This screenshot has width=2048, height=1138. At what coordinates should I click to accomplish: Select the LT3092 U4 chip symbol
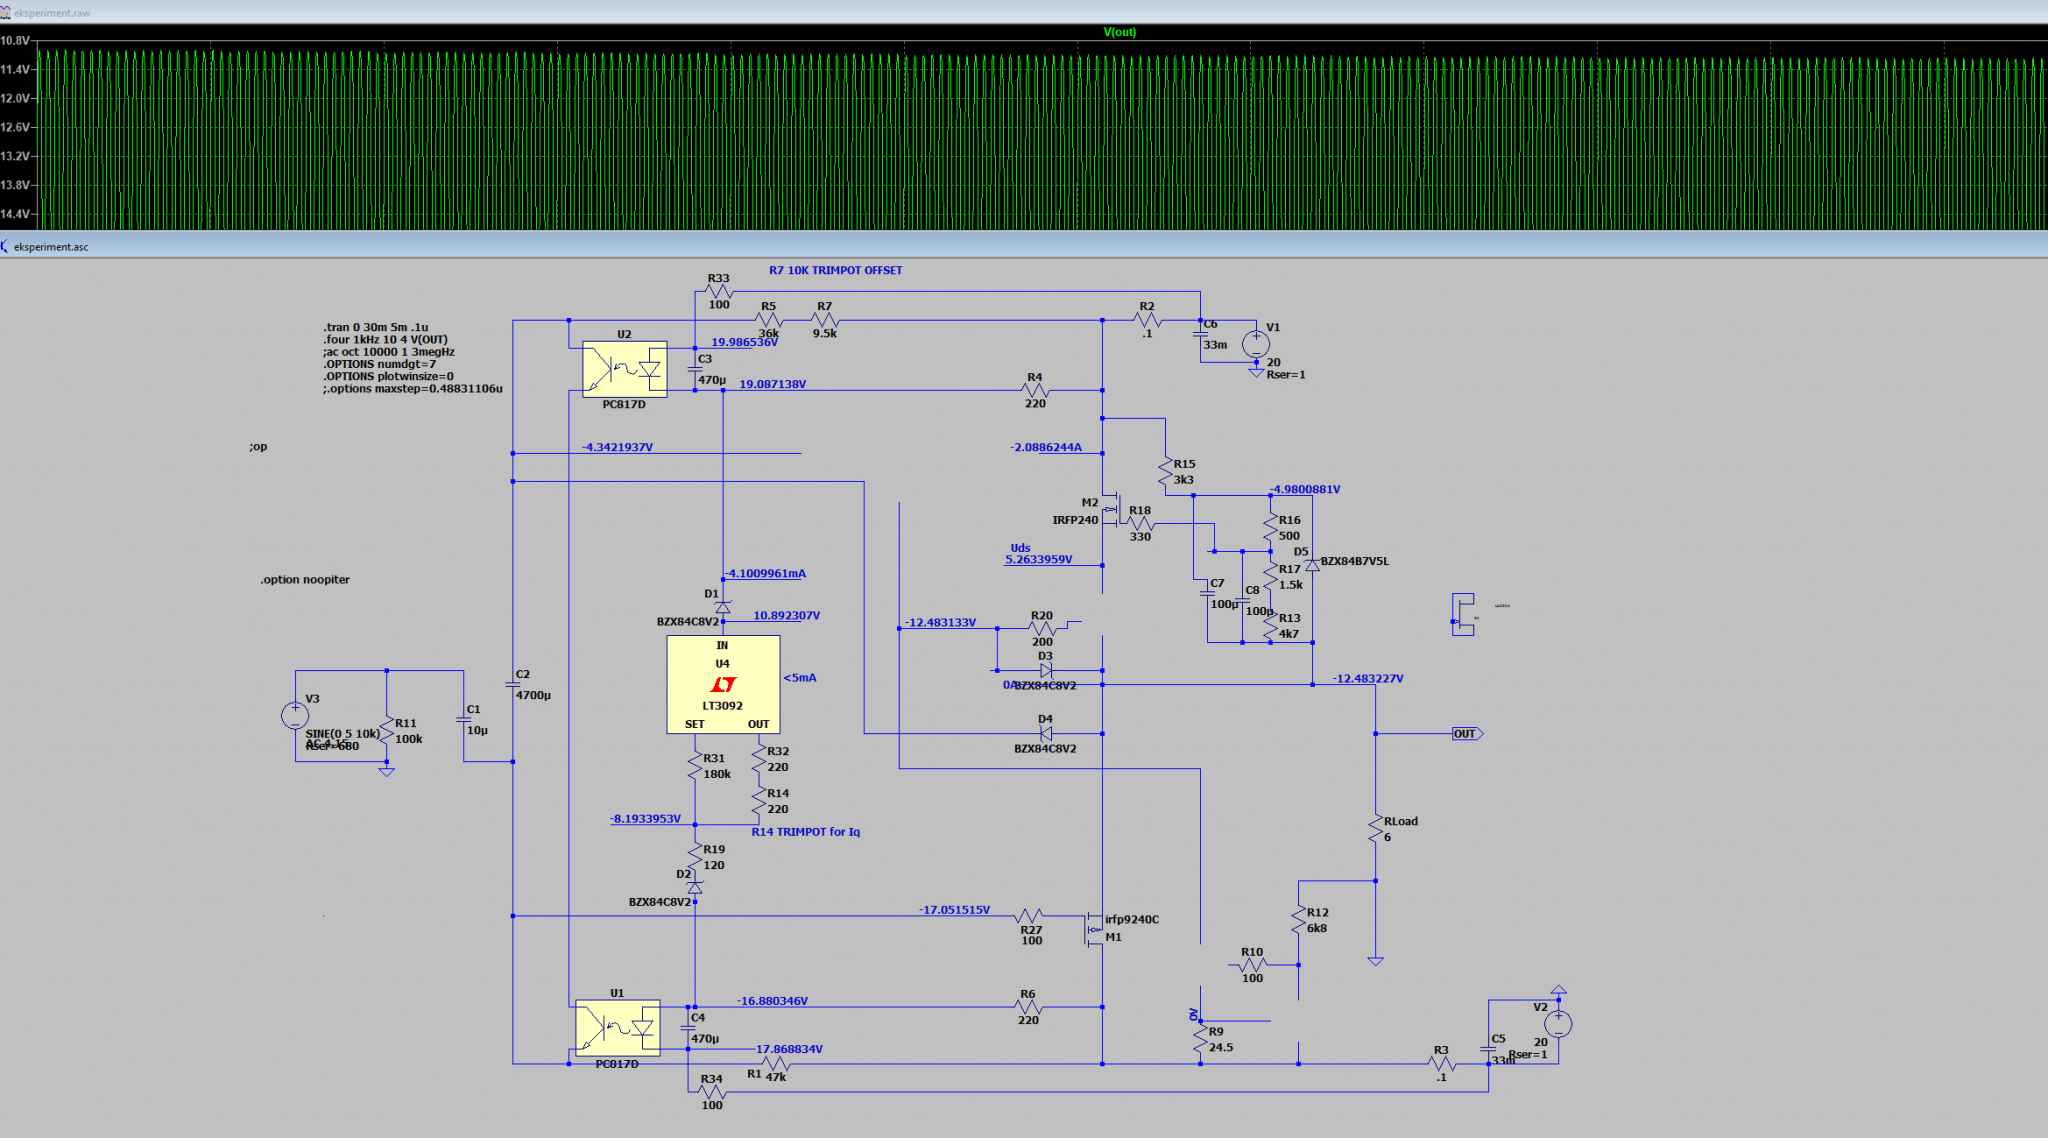[x=723, y=685]
